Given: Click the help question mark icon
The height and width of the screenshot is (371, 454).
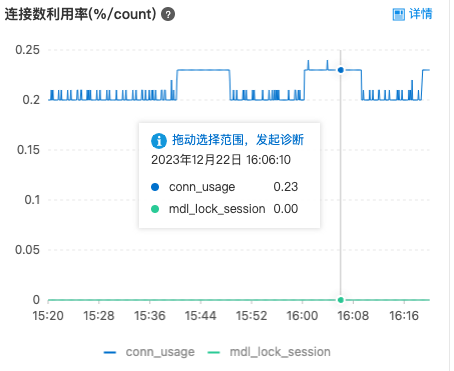Looking at the screenshot, I should pos(168,14).
